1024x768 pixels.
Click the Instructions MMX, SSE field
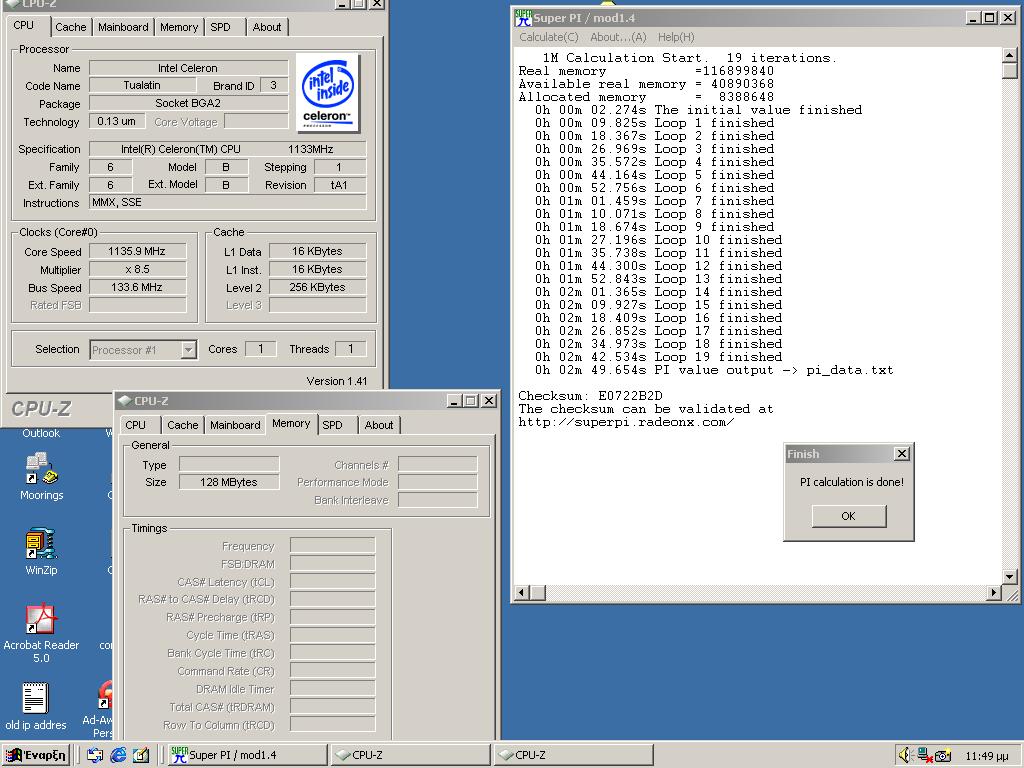click(227, 202)
